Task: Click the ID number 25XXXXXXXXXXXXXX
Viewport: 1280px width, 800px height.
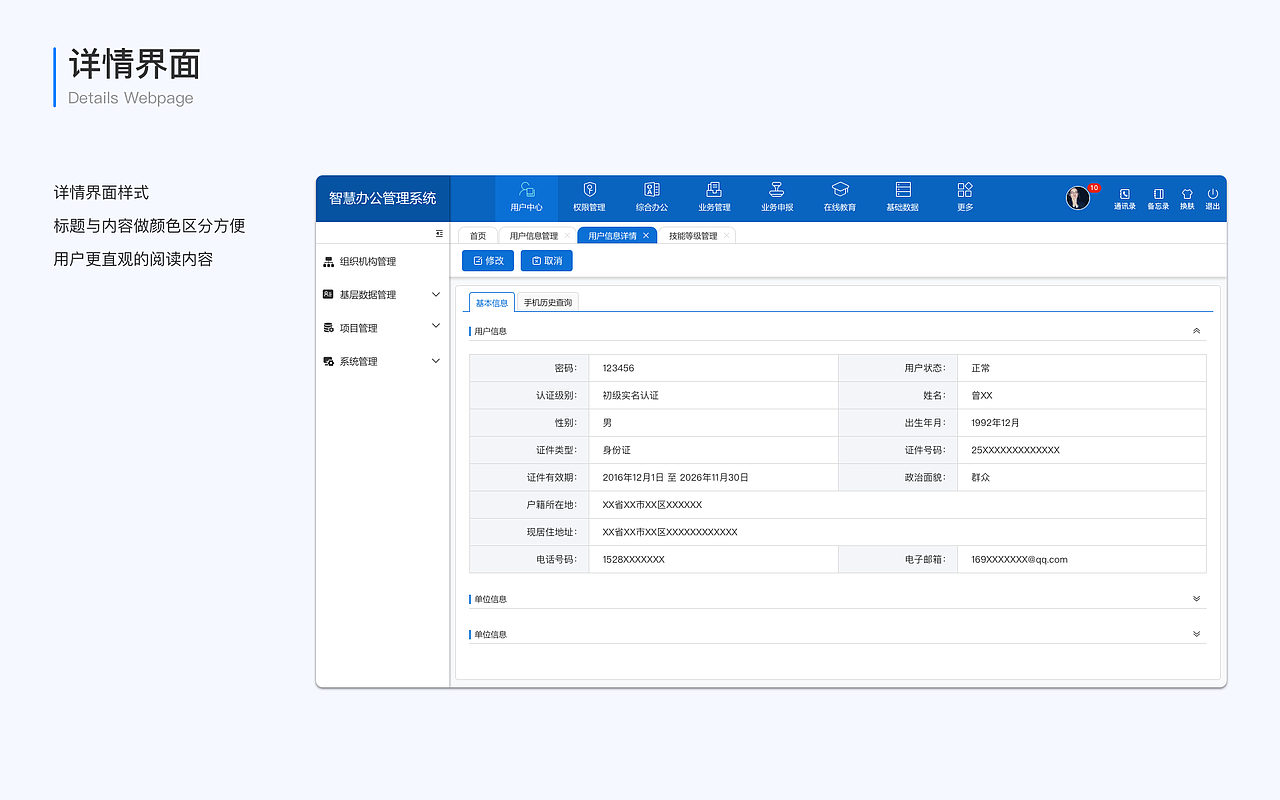Action: (1015, 450)
